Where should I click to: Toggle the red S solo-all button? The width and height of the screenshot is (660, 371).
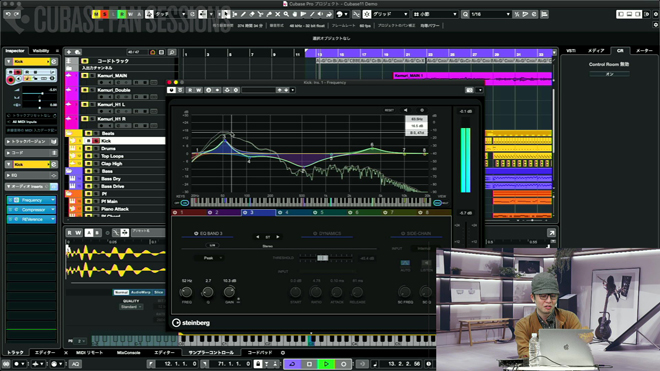coord(104,14)
